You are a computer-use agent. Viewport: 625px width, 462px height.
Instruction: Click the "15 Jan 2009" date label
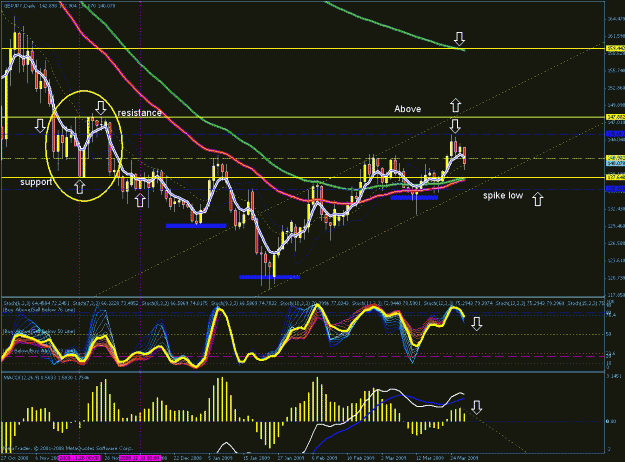[257, 458]
